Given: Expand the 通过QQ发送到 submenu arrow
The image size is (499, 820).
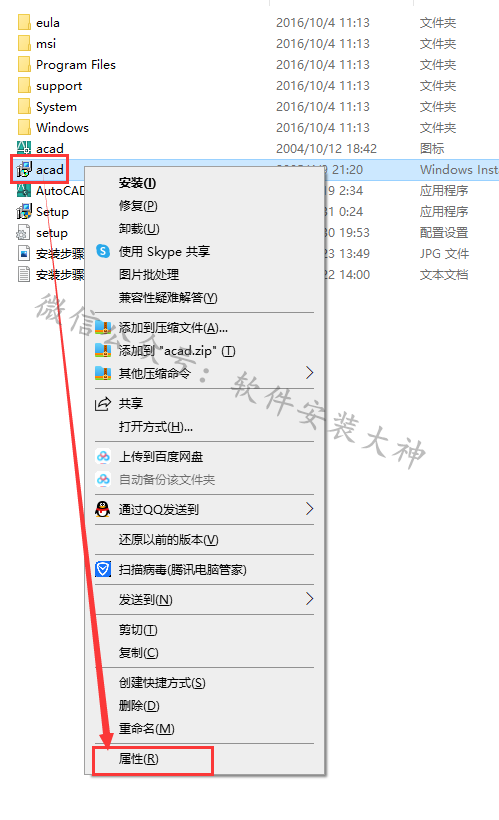Looking at the screenshot, I should pos(310,509).
